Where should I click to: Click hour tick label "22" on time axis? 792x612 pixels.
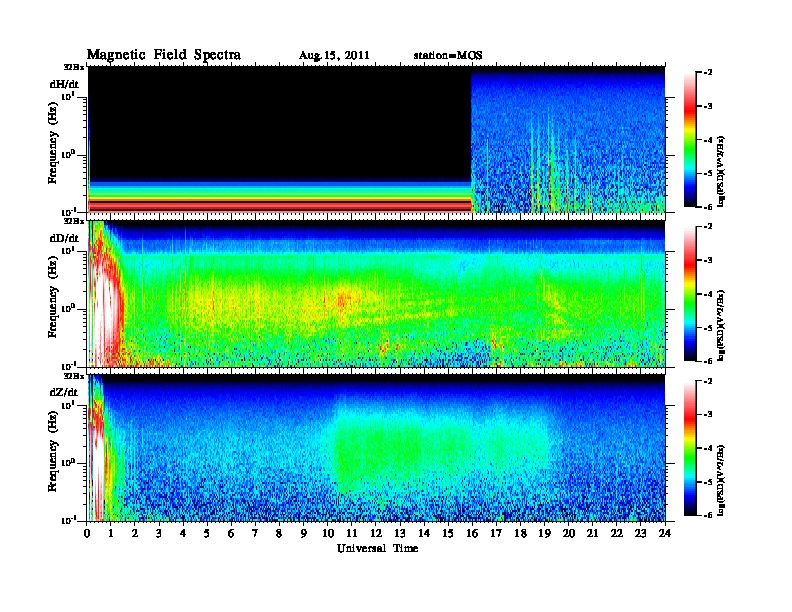point(616,534)
